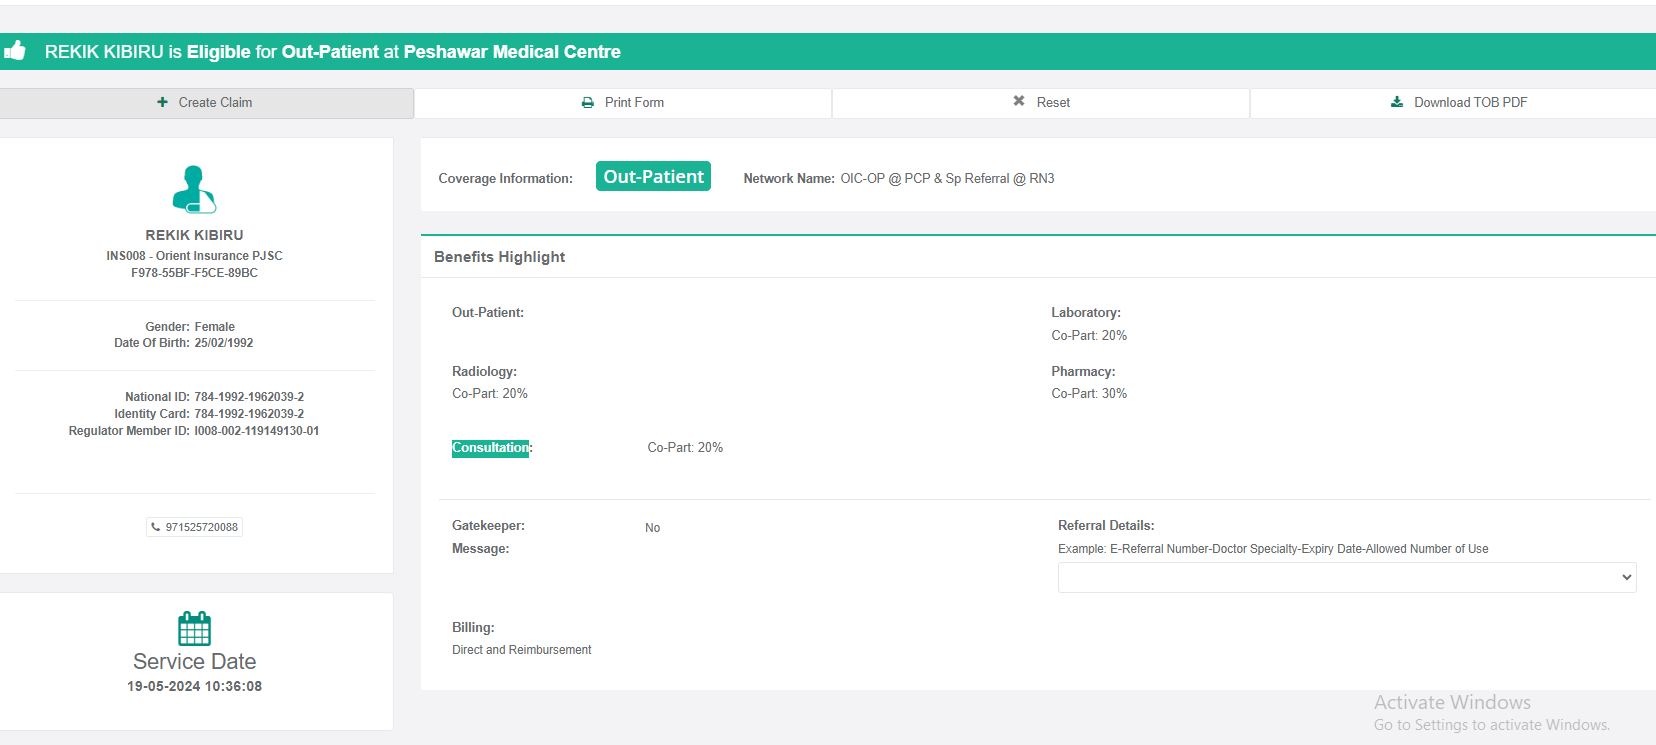Image resolution: width=1656 pixels, height=745 pixels.
Task: Click the X icon beside Reset
Action: pos(1019,101)
